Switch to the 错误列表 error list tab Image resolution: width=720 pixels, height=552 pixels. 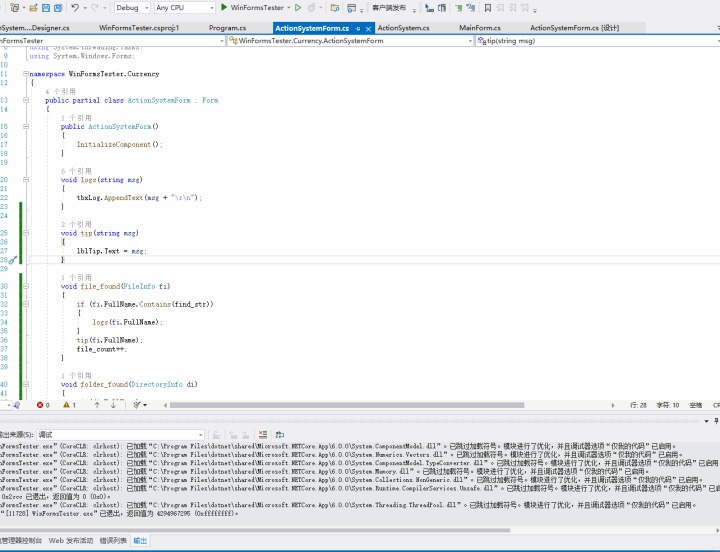(113, 541)
